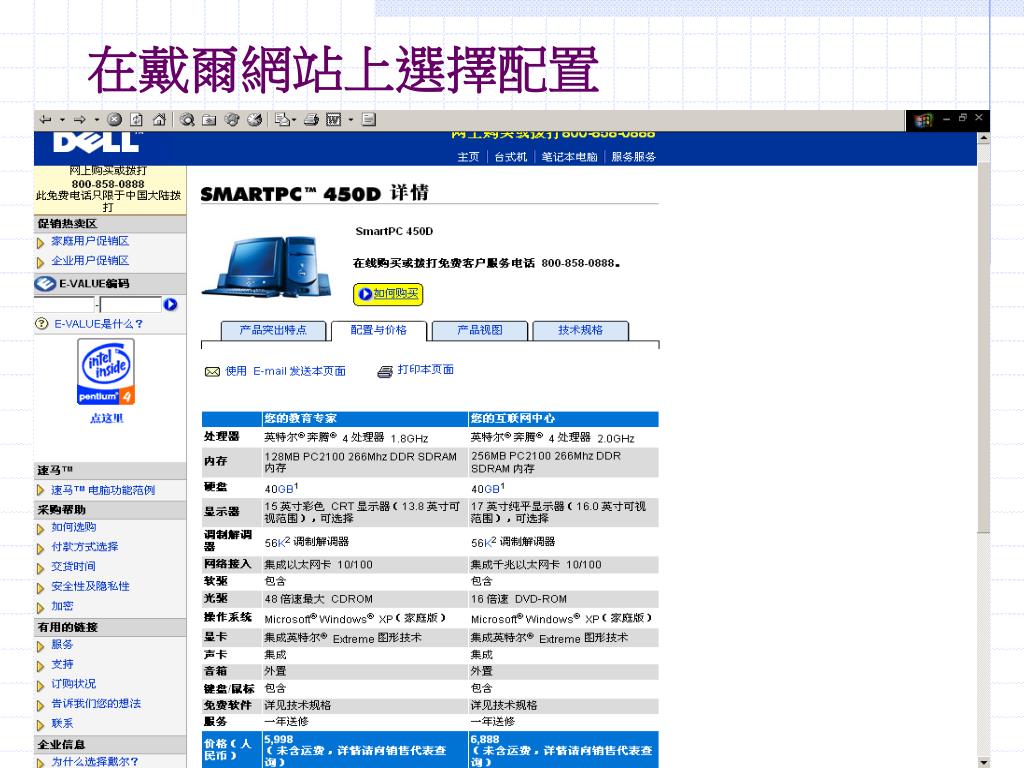Viewport: 1024px width, 768px height.
Task: Click the SmartPC 450D computer image
Action: pos(268,266)
